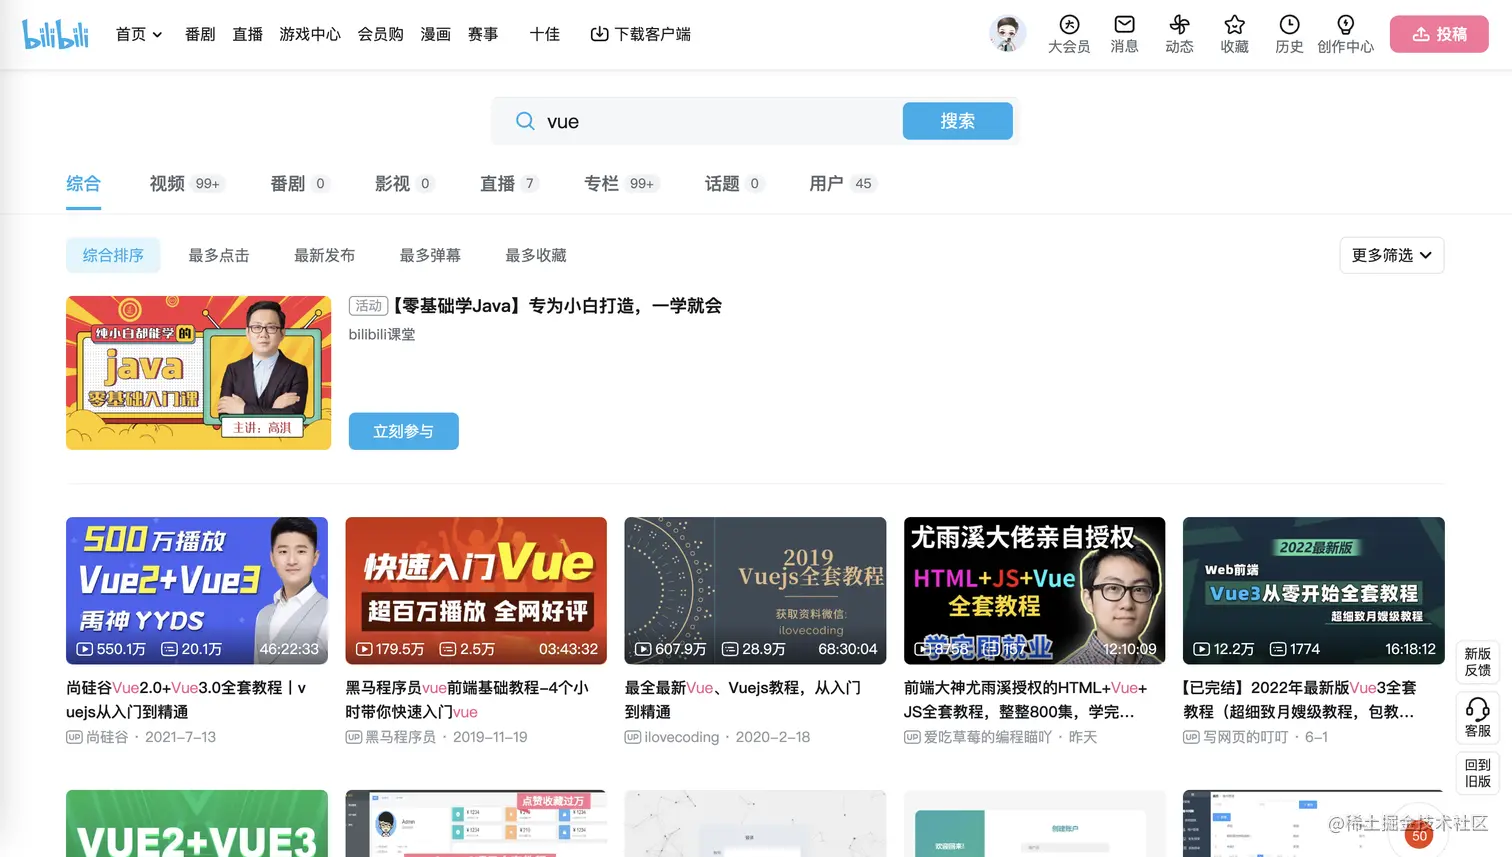Open 漫画 in the top navigation
Screen dimensions: 1512x857
[x=436, y=34]
